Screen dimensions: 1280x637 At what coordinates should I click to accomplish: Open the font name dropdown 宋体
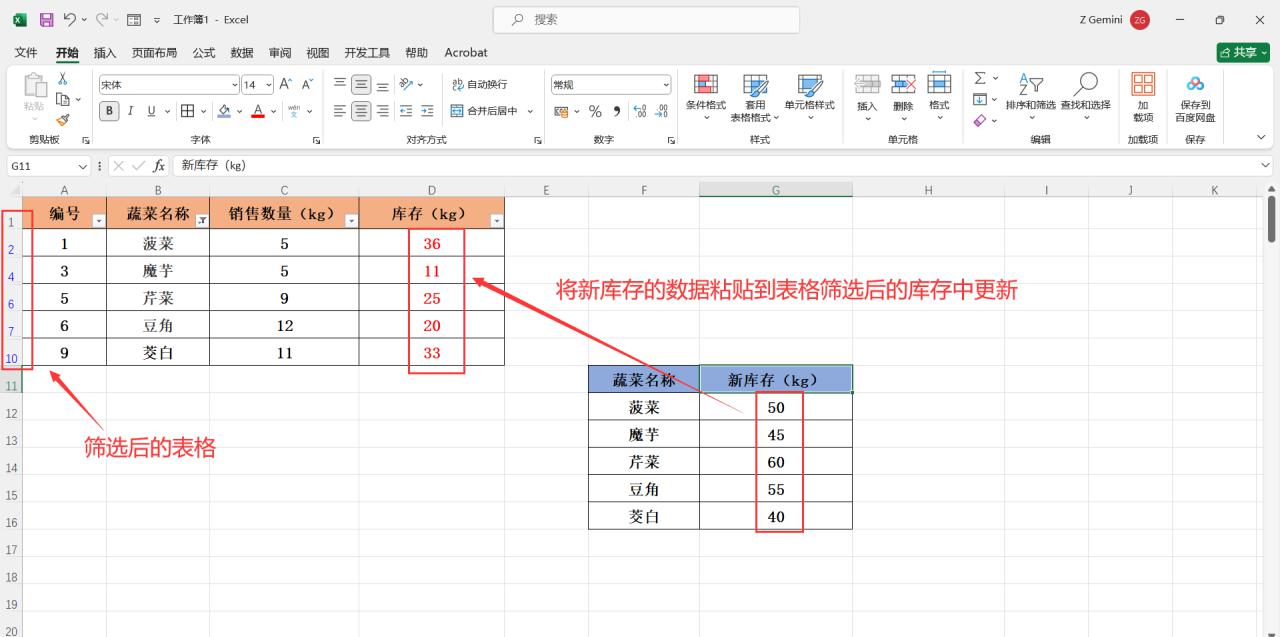pyautogui.click(x=235, y=85)
